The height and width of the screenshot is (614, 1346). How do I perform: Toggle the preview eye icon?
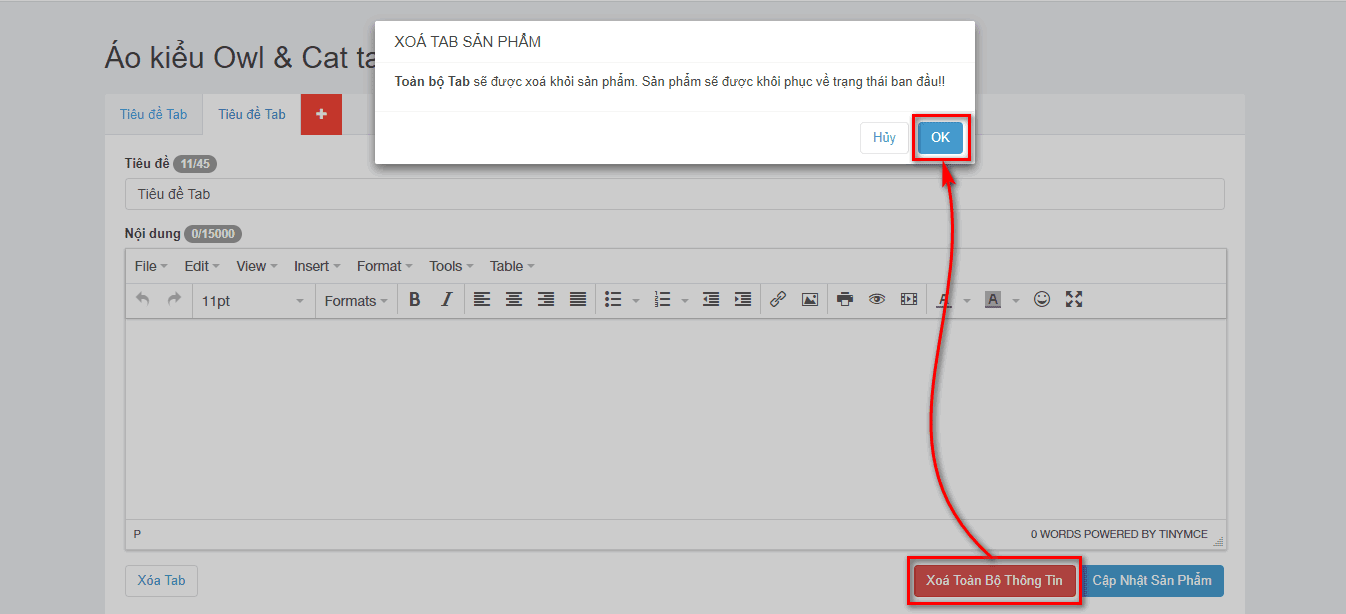click(877, 300)
